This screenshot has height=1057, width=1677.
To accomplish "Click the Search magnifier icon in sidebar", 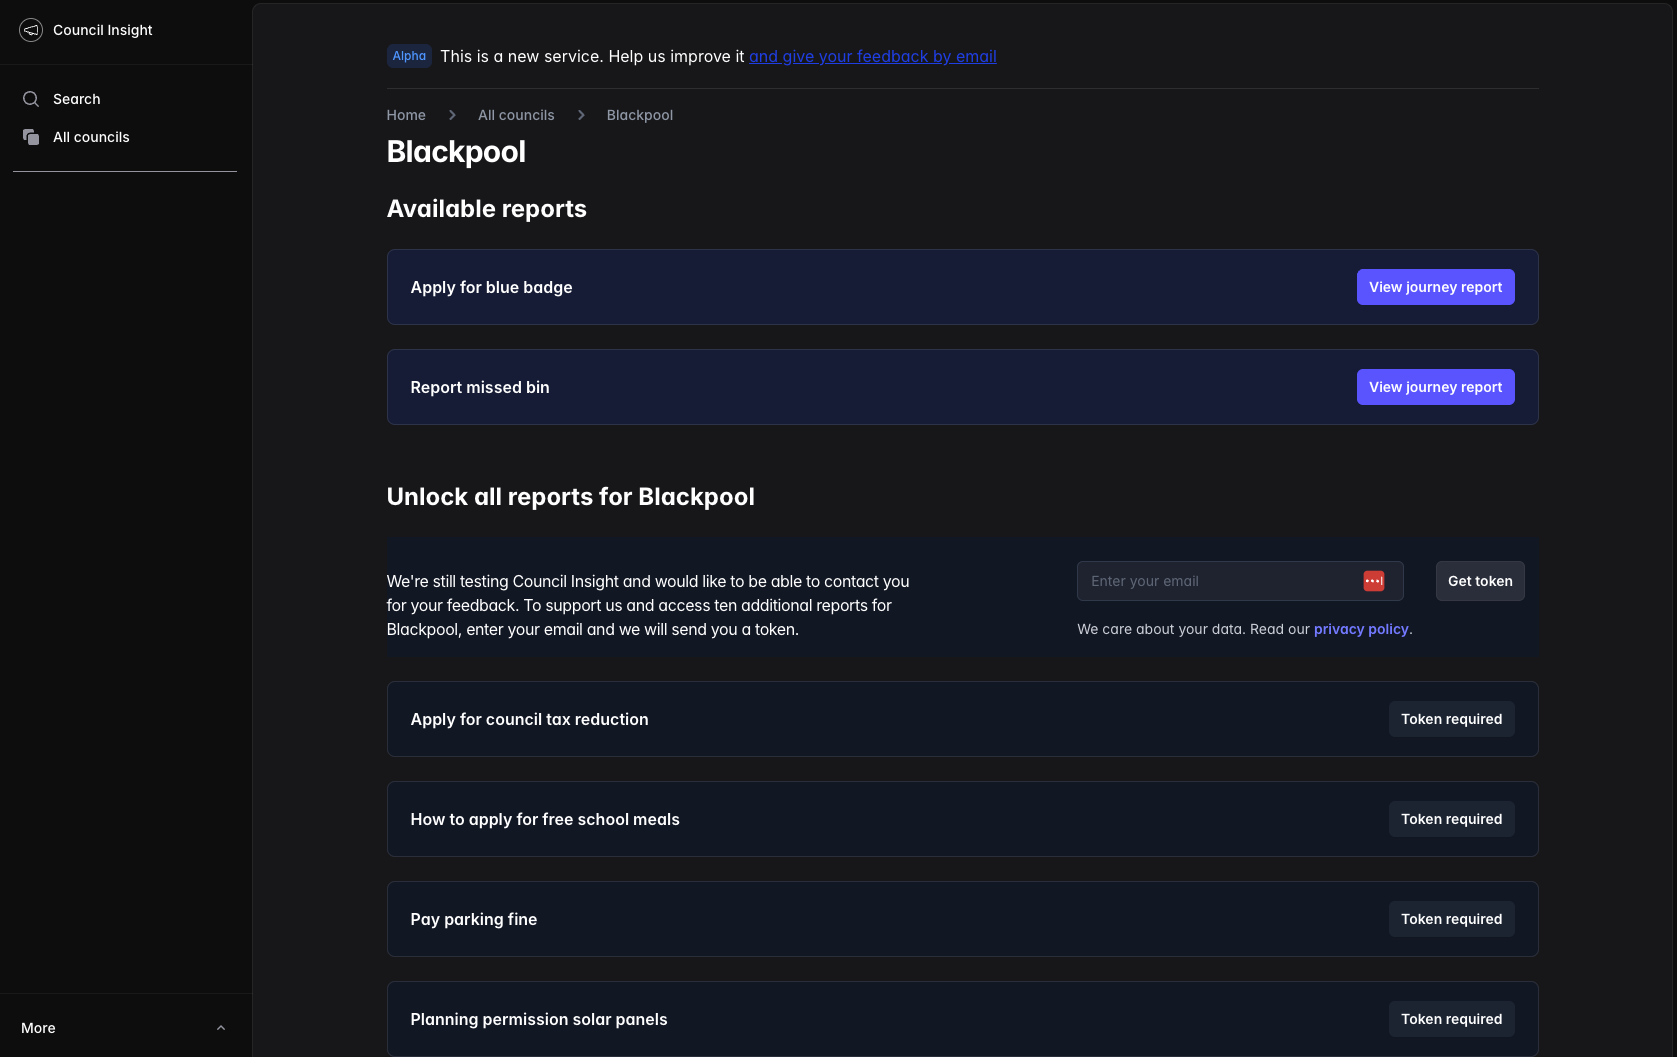I will click(x=31, y=99).
